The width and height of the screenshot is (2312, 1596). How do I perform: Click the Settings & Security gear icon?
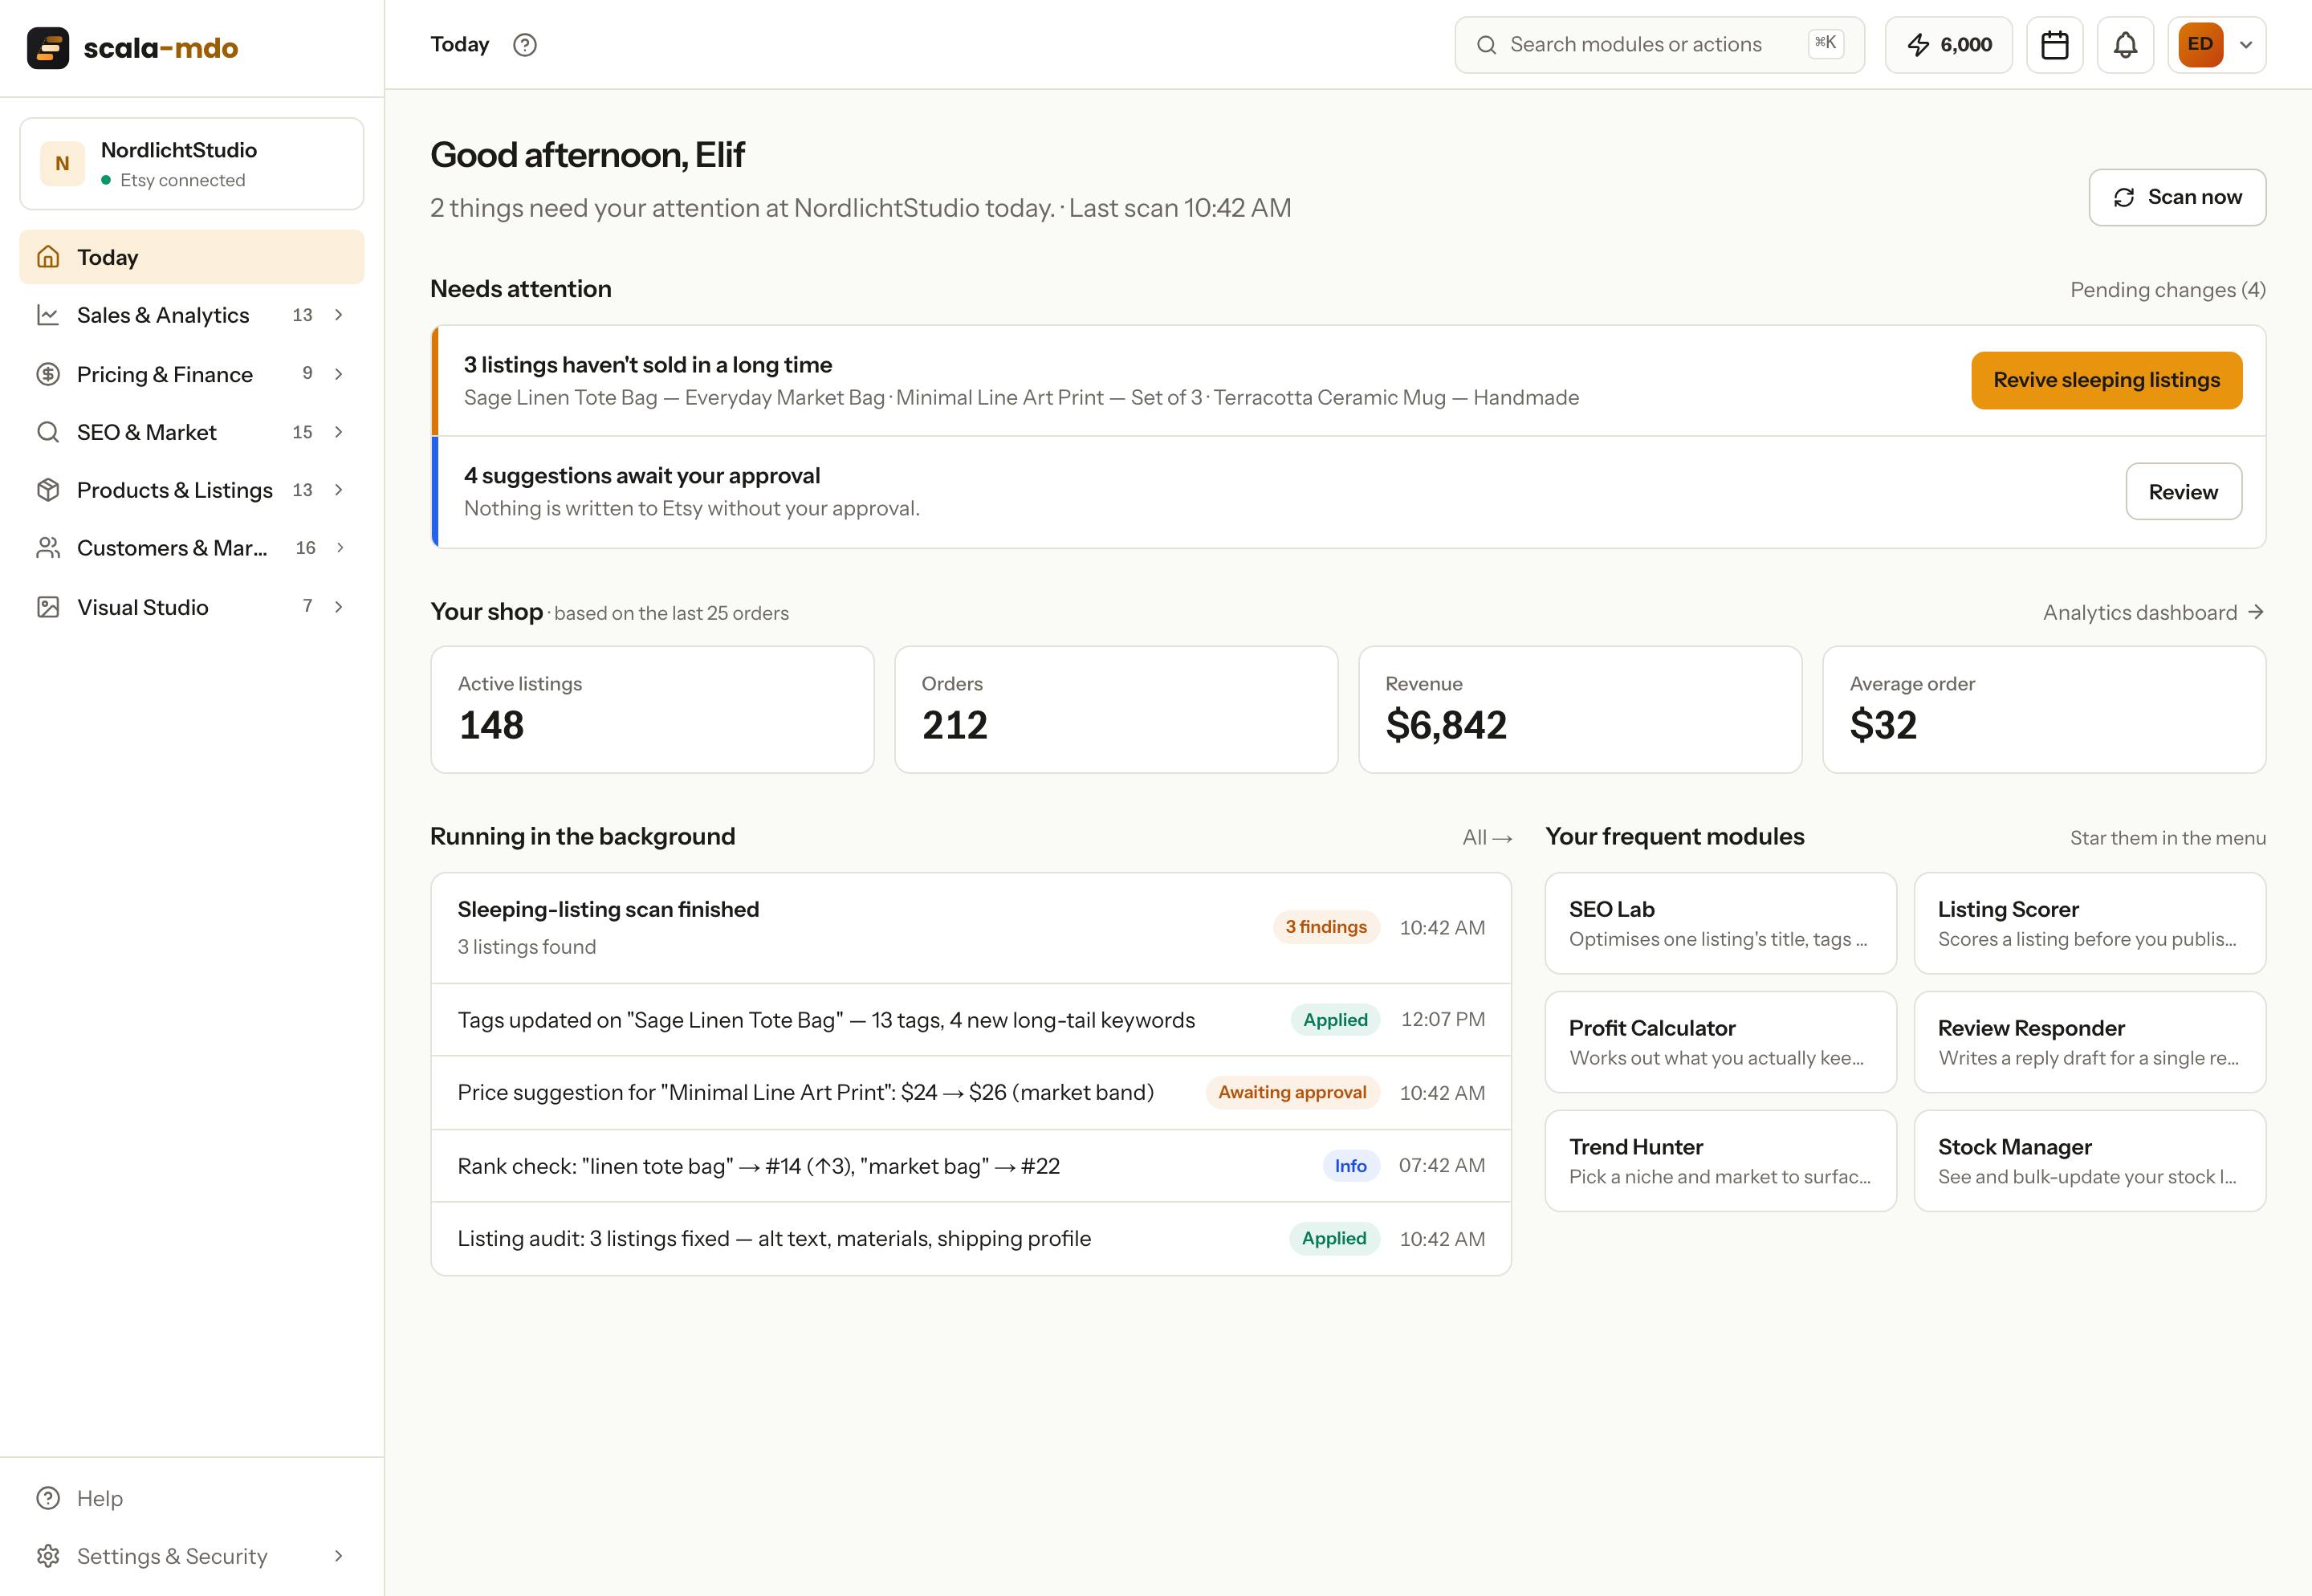click(48, 1556)
